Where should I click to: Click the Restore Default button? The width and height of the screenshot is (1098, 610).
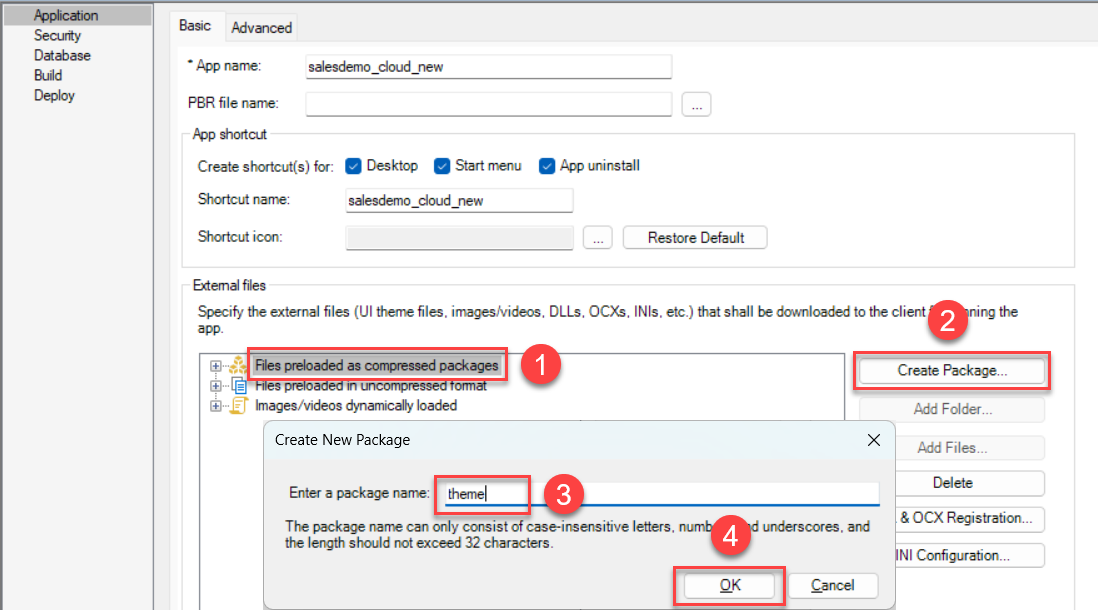(x=695, y=238)
